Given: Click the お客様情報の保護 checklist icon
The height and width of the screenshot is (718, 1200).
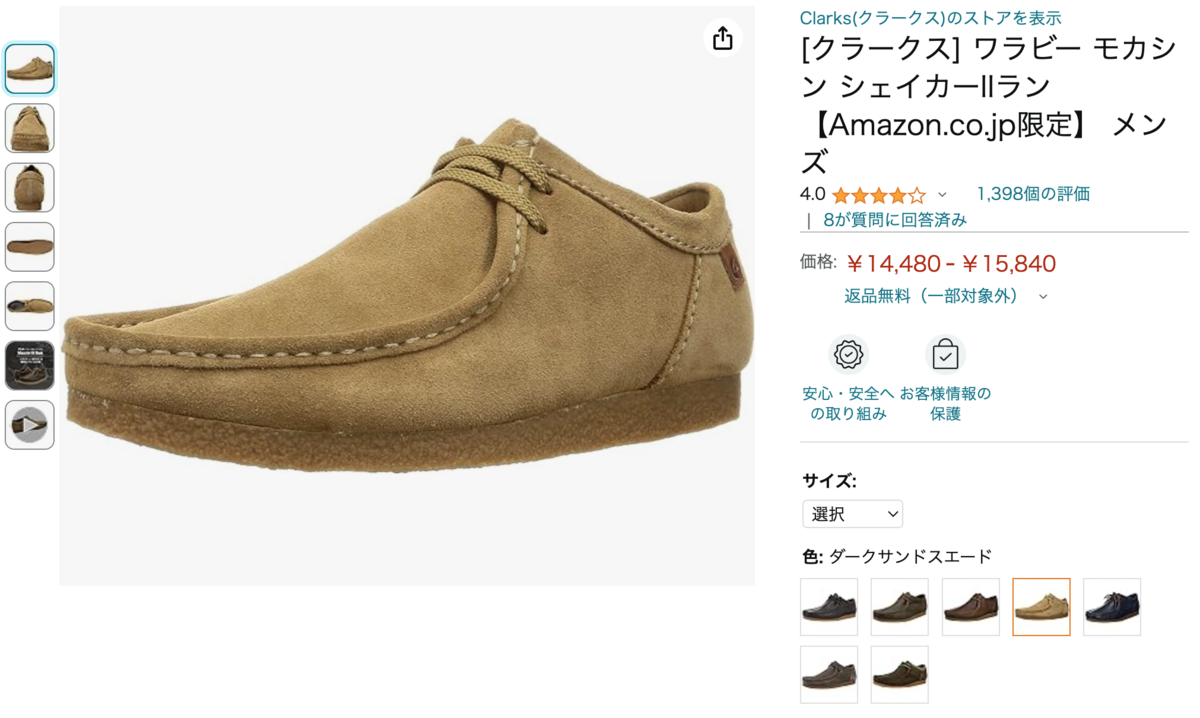Looking at the screenshot, I should tap(944, 354).
